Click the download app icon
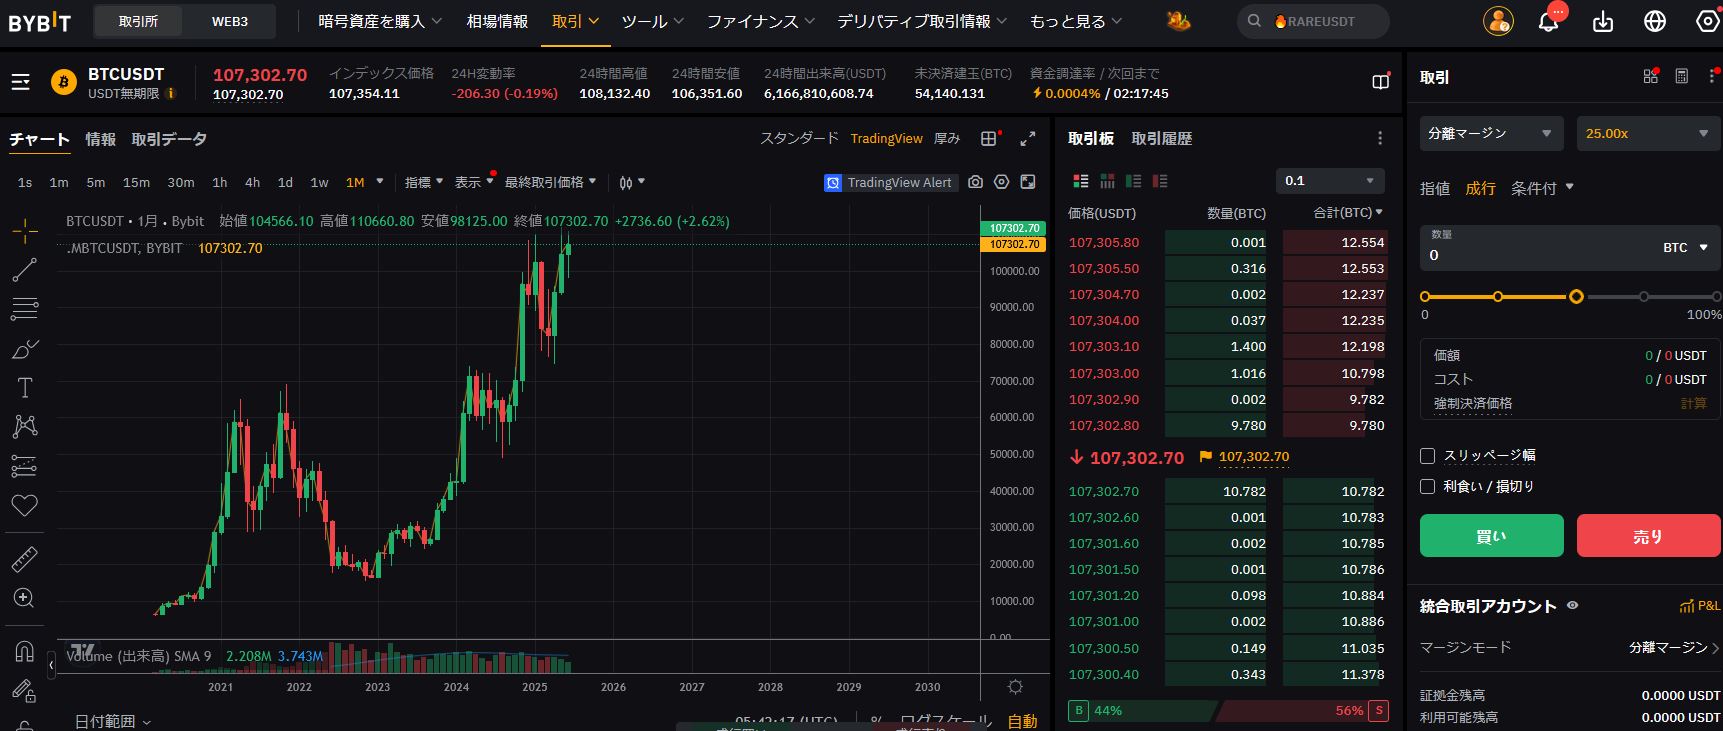Screen dimensions: 1723x731 [x=1603, y=21]
